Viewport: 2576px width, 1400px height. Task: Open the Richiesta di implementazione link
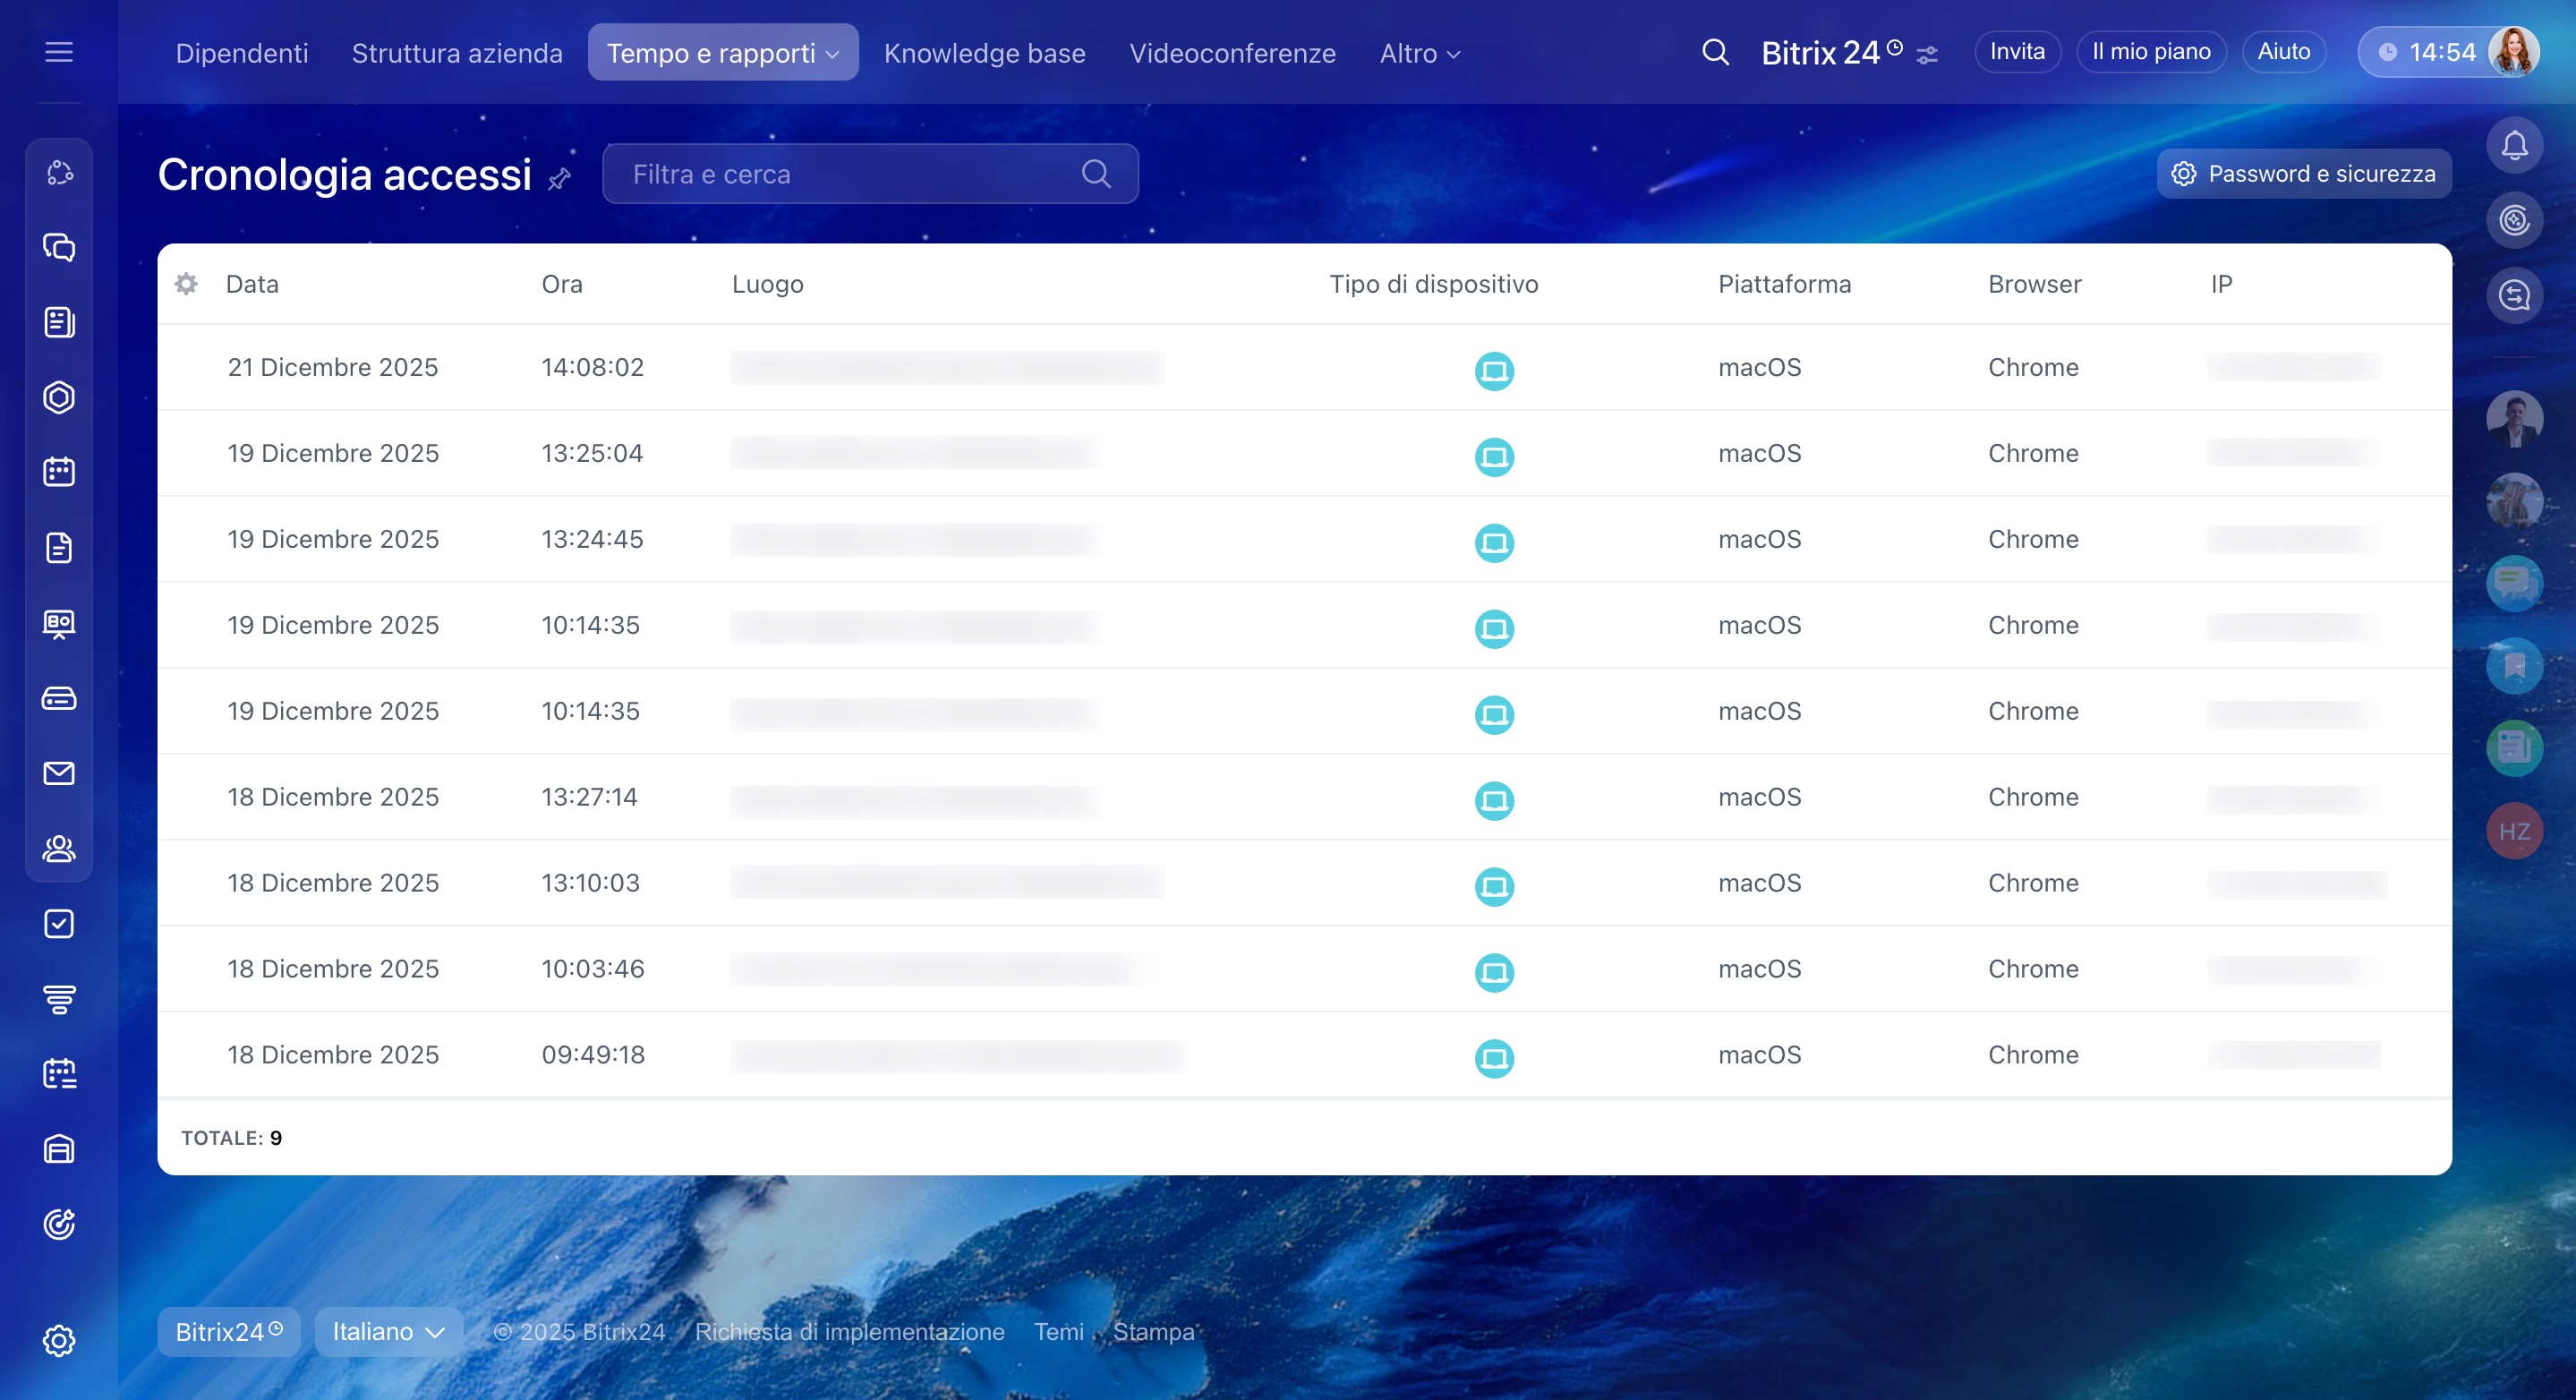[x=849, y=1331]
